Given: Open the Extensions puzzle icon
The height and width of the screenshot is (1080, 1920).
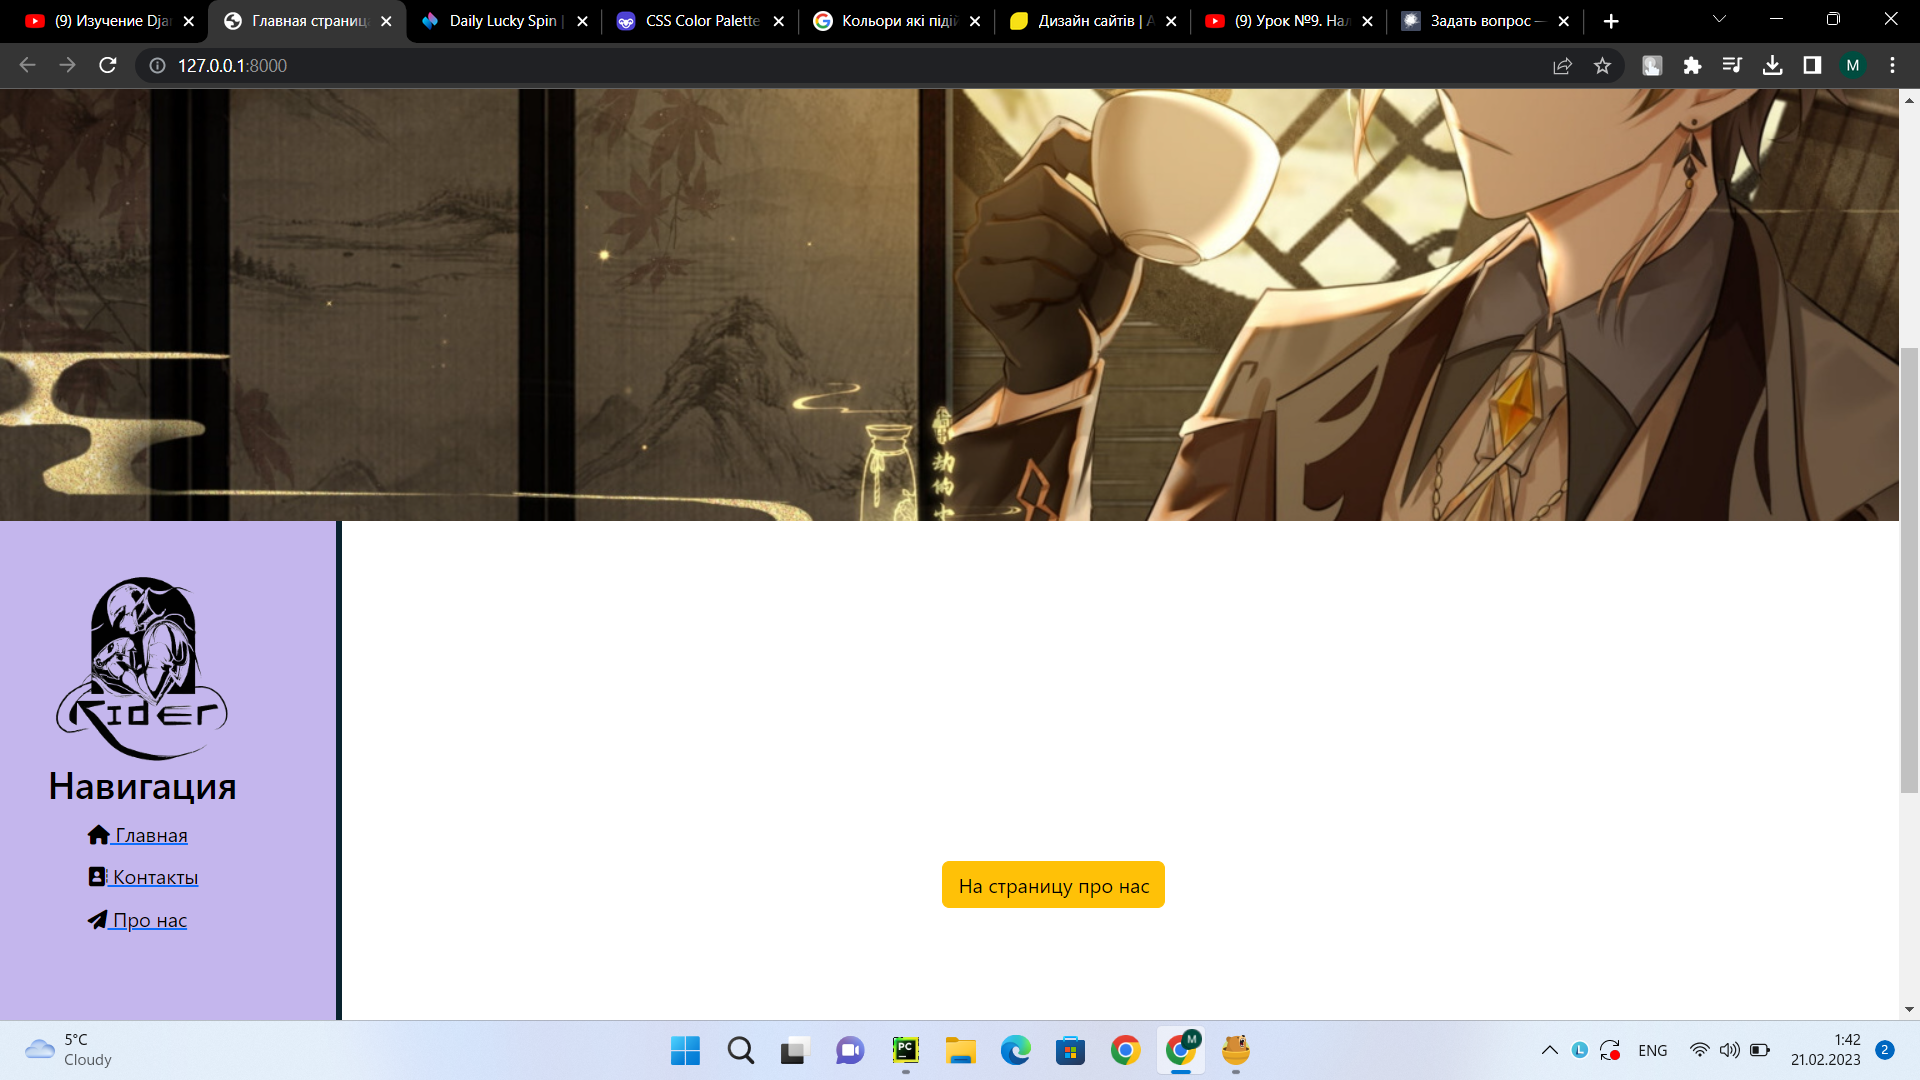Looking at the screenshot, I should coord(1692,65).
